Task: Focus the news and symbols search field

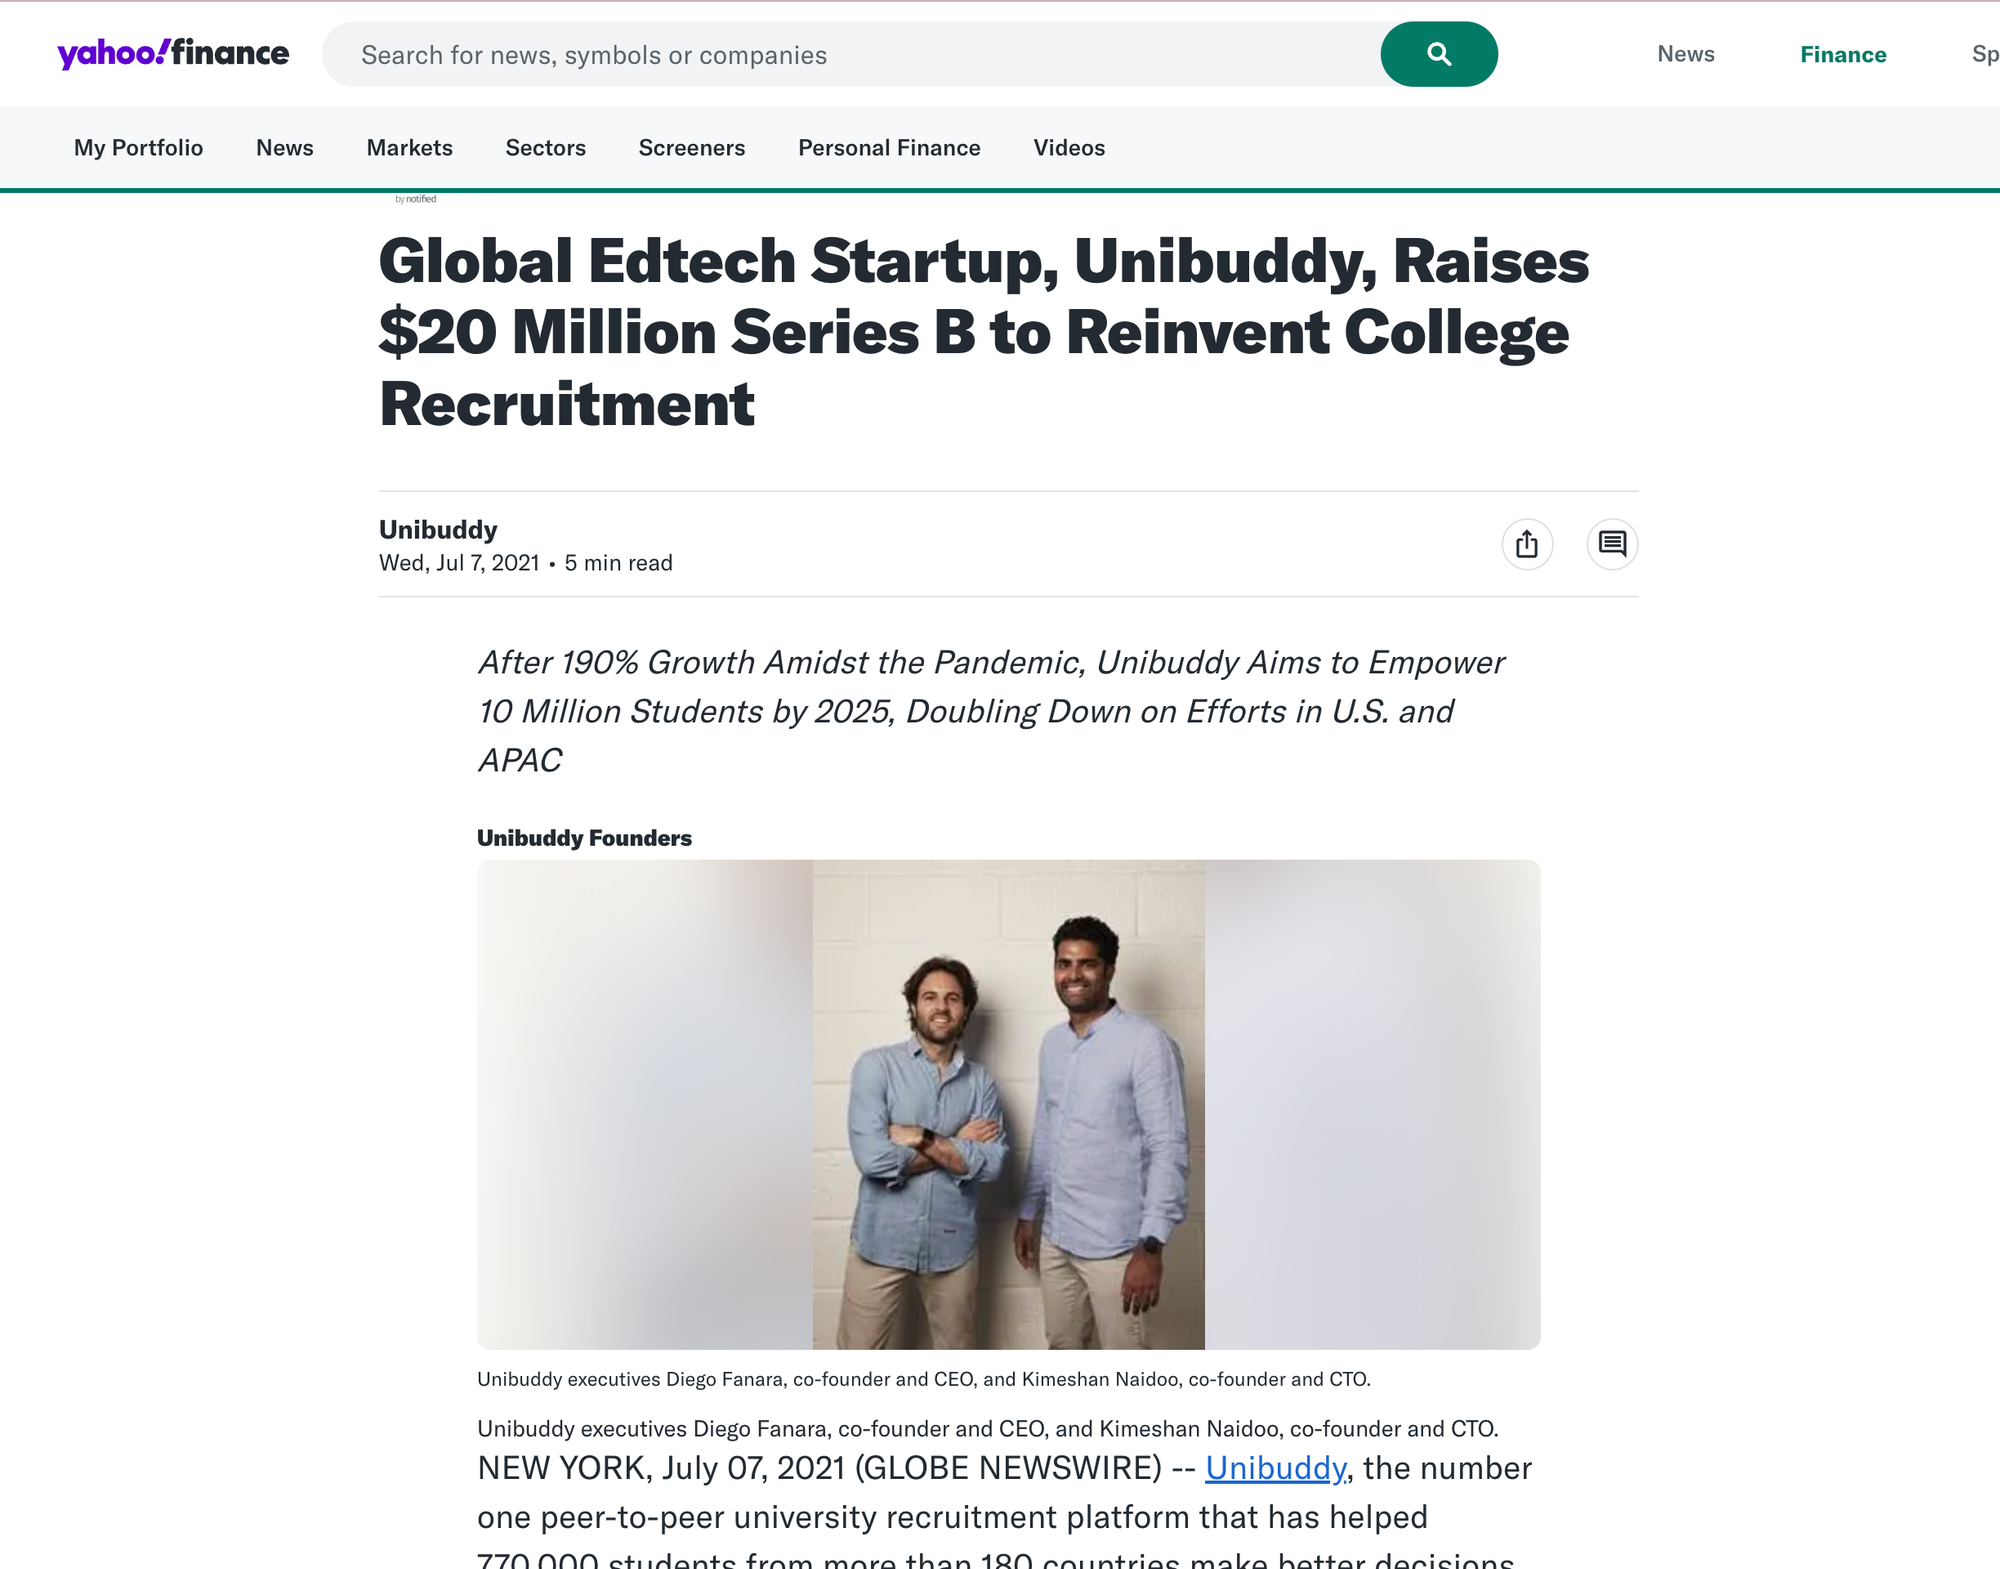Action: [x=851, y=54]
